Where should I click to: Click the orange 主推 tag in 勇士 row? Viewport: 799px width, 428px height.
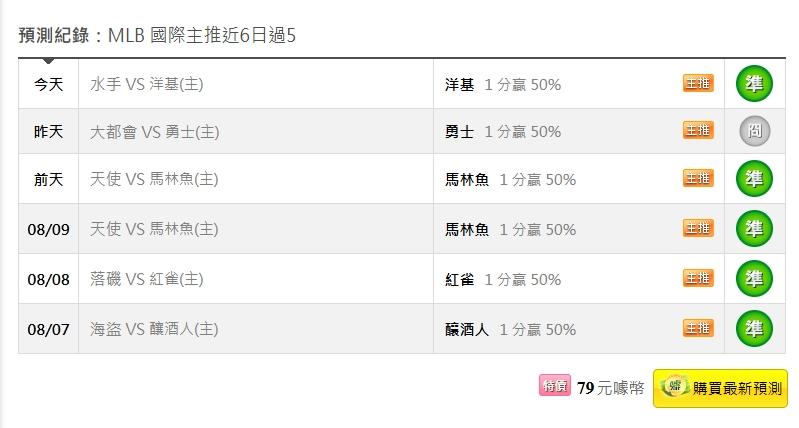698,130
